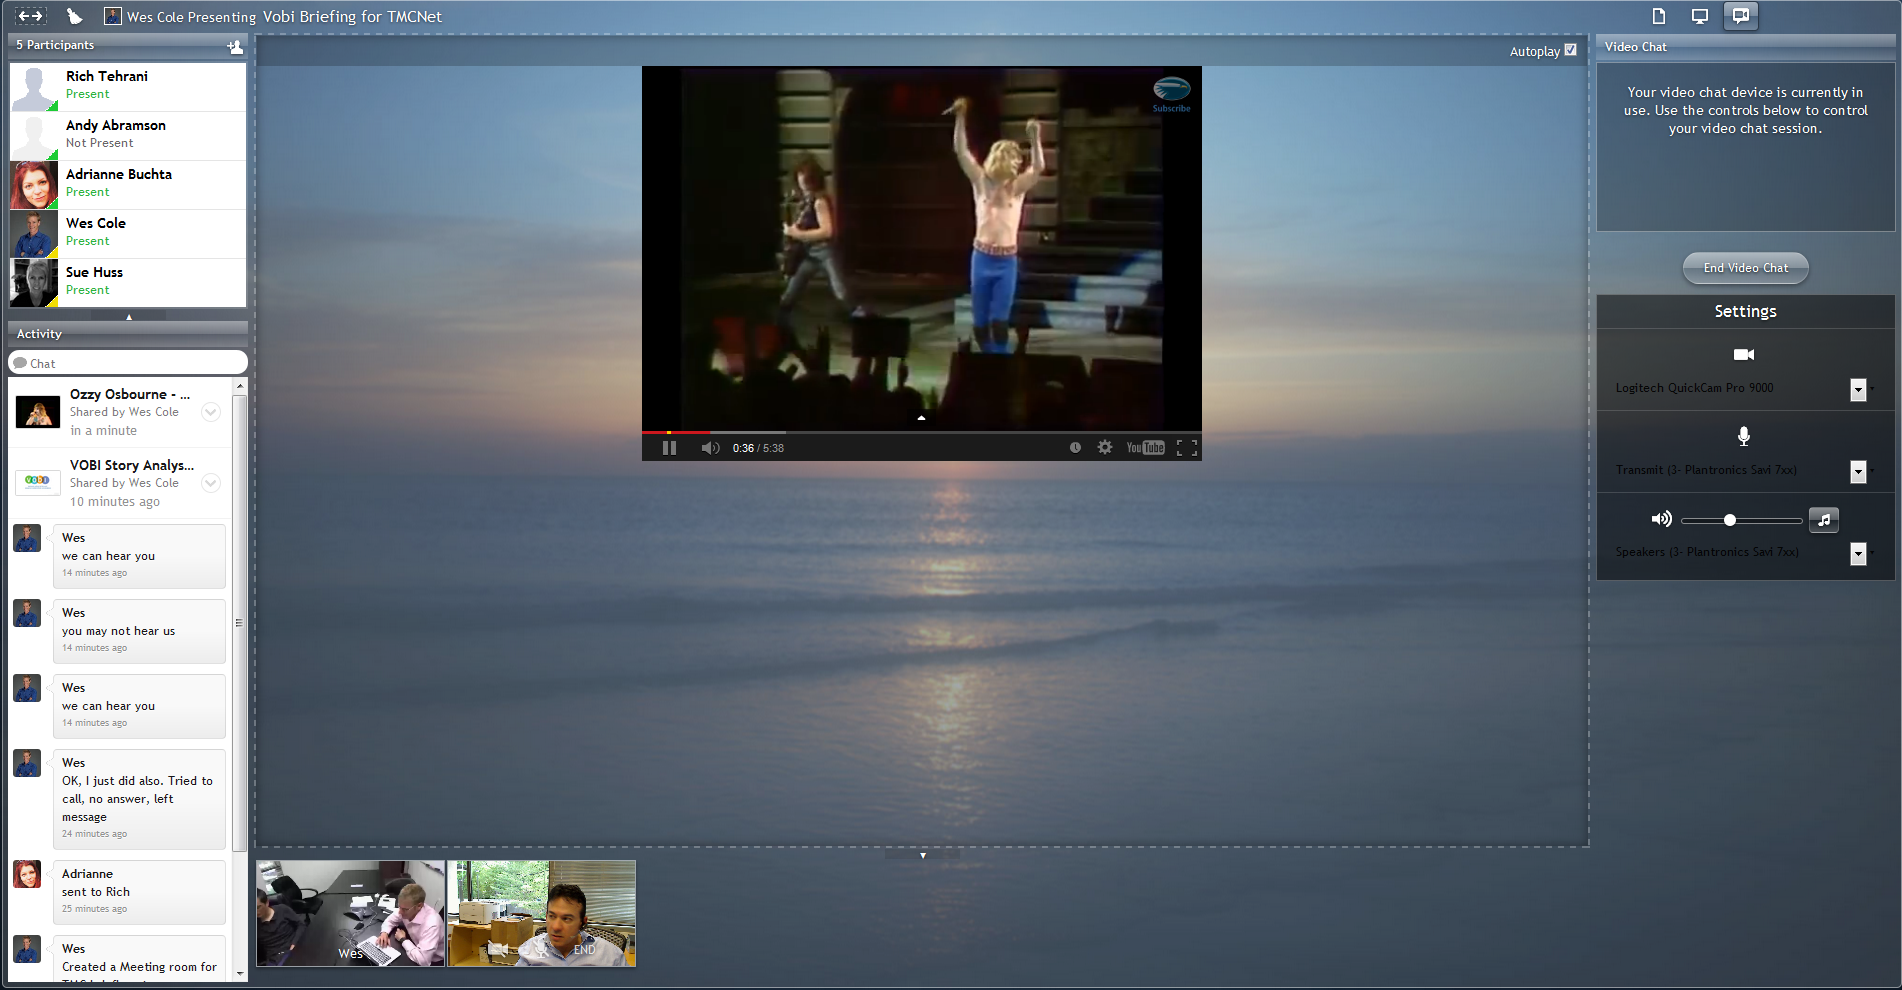Expand the Ozzy Osbourne shared item options

click(x=211, y=412)
